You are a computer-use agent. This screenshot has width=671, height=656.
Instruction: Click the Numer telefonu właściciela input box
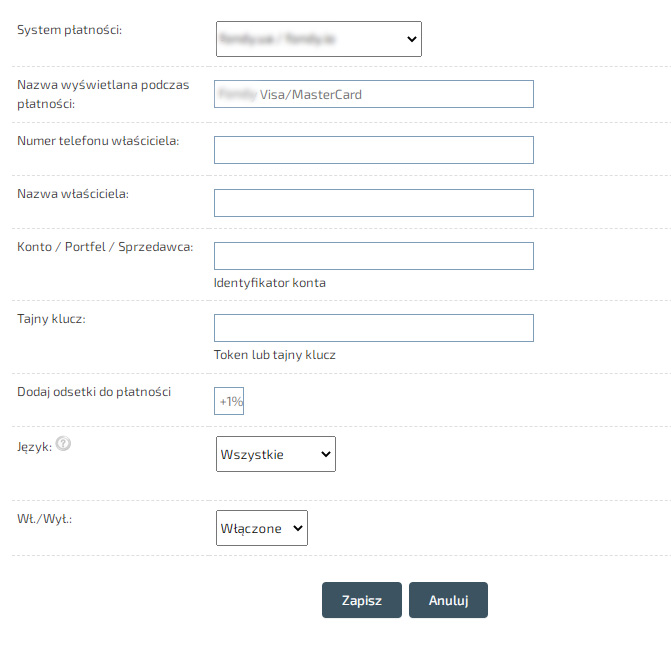[x=373, y=150]
